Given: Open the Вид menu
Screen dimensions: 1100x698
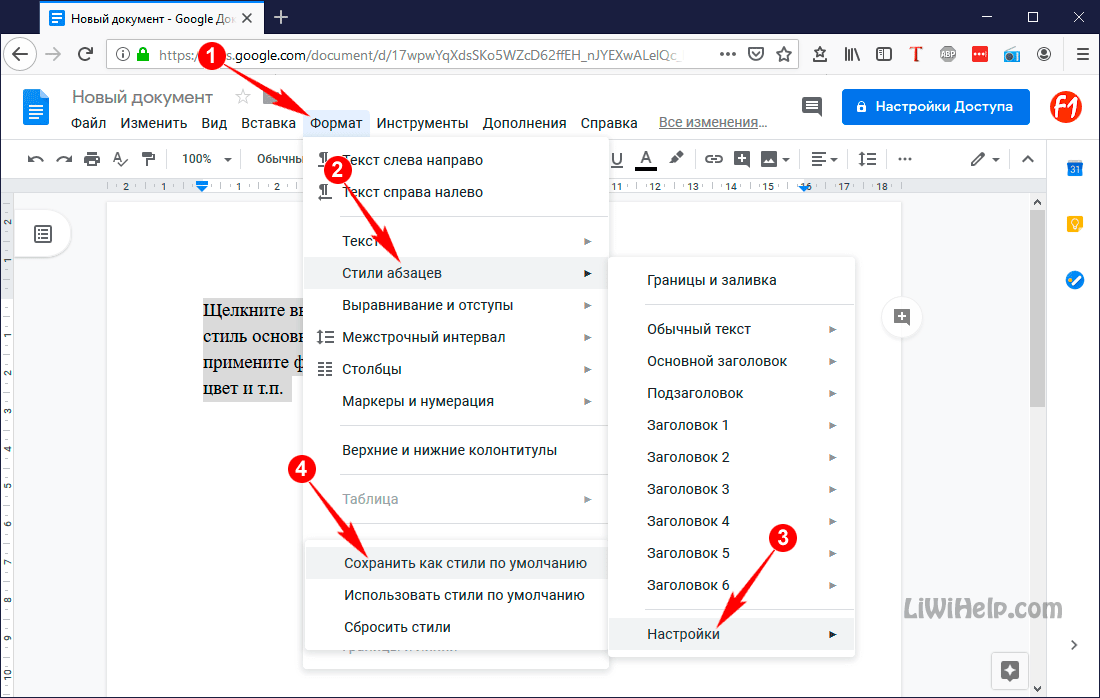Looking at the screenshot, I should pyautogui.click(x=214, y=123).
